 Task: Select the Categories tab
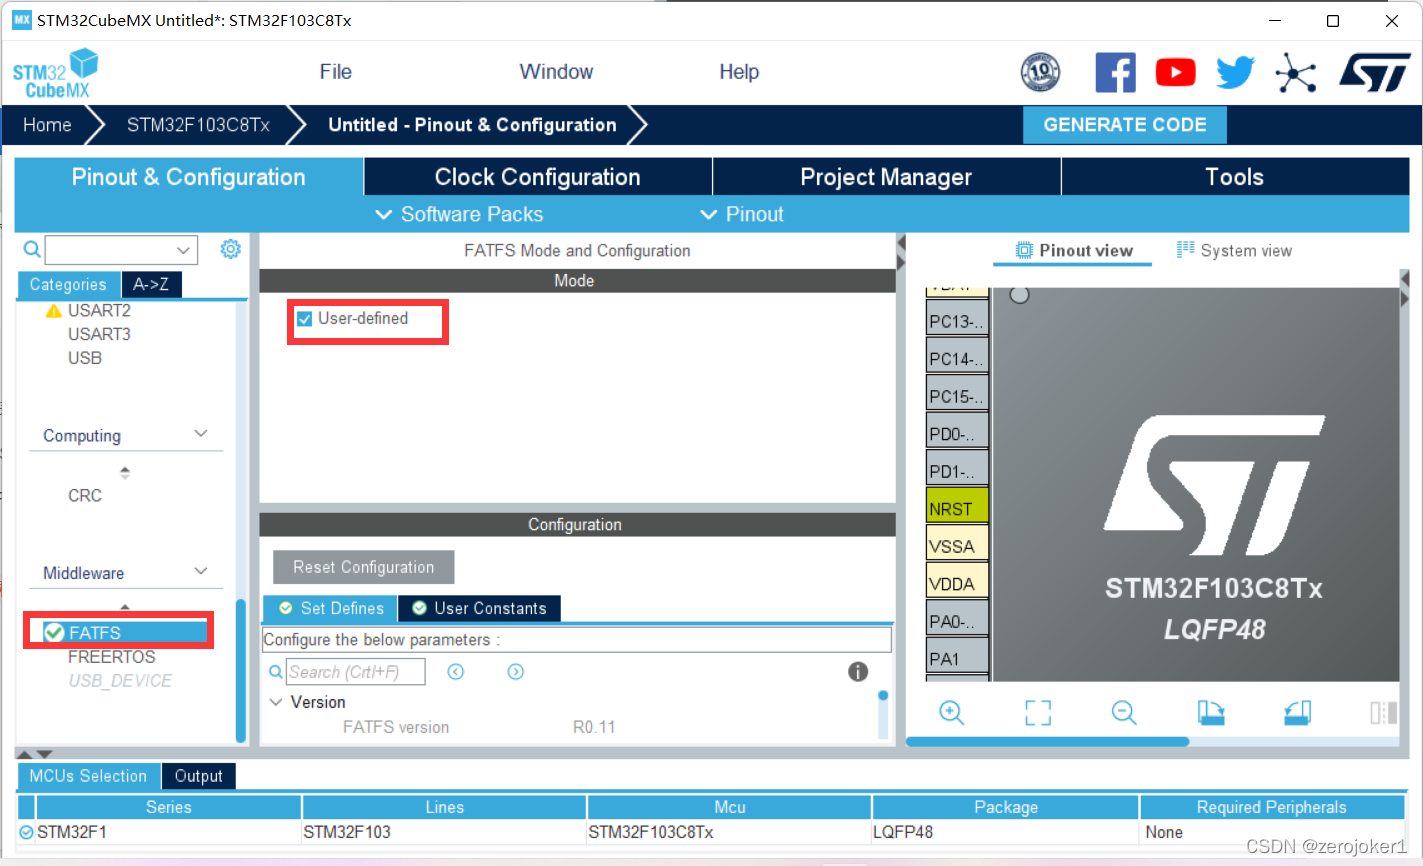coord(68,285)
